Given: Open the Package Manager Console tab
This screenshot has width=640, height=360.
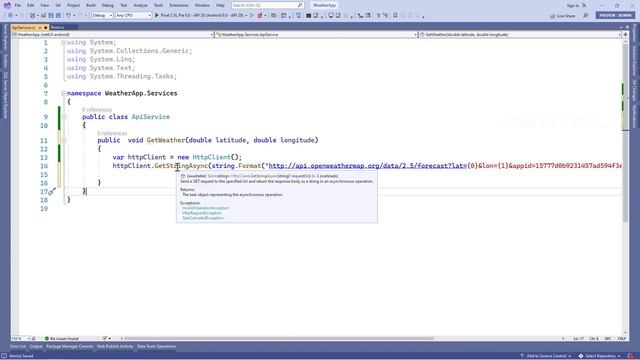Looking at the screenshot, I should coord(69,347).
